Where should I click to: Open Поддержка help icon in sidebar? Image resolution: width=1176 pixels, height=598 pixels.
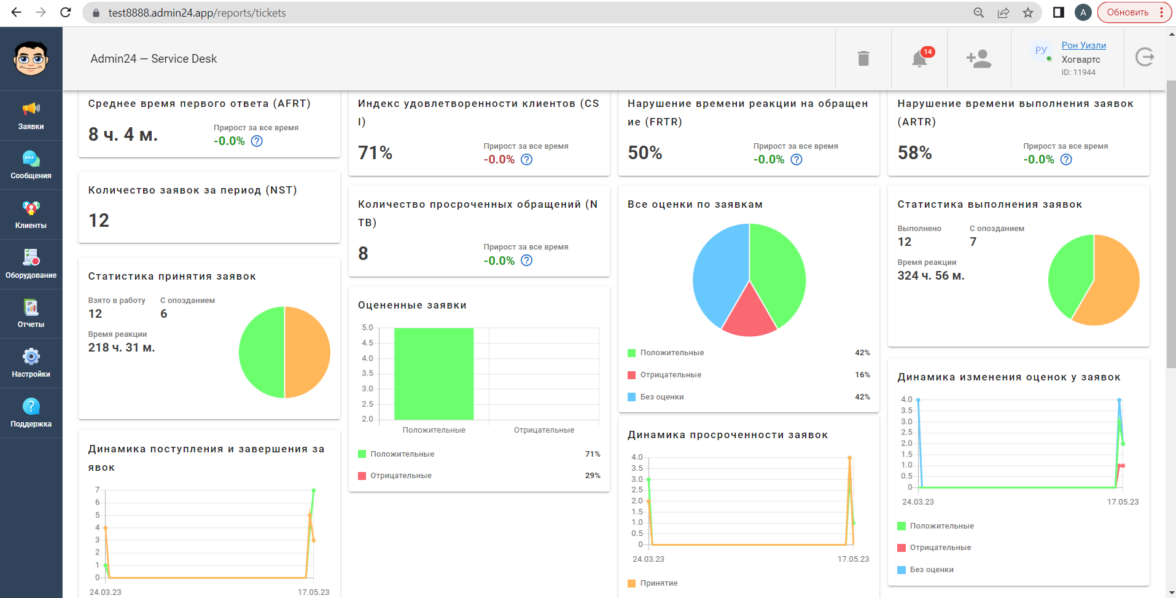[x=31, y=412]
